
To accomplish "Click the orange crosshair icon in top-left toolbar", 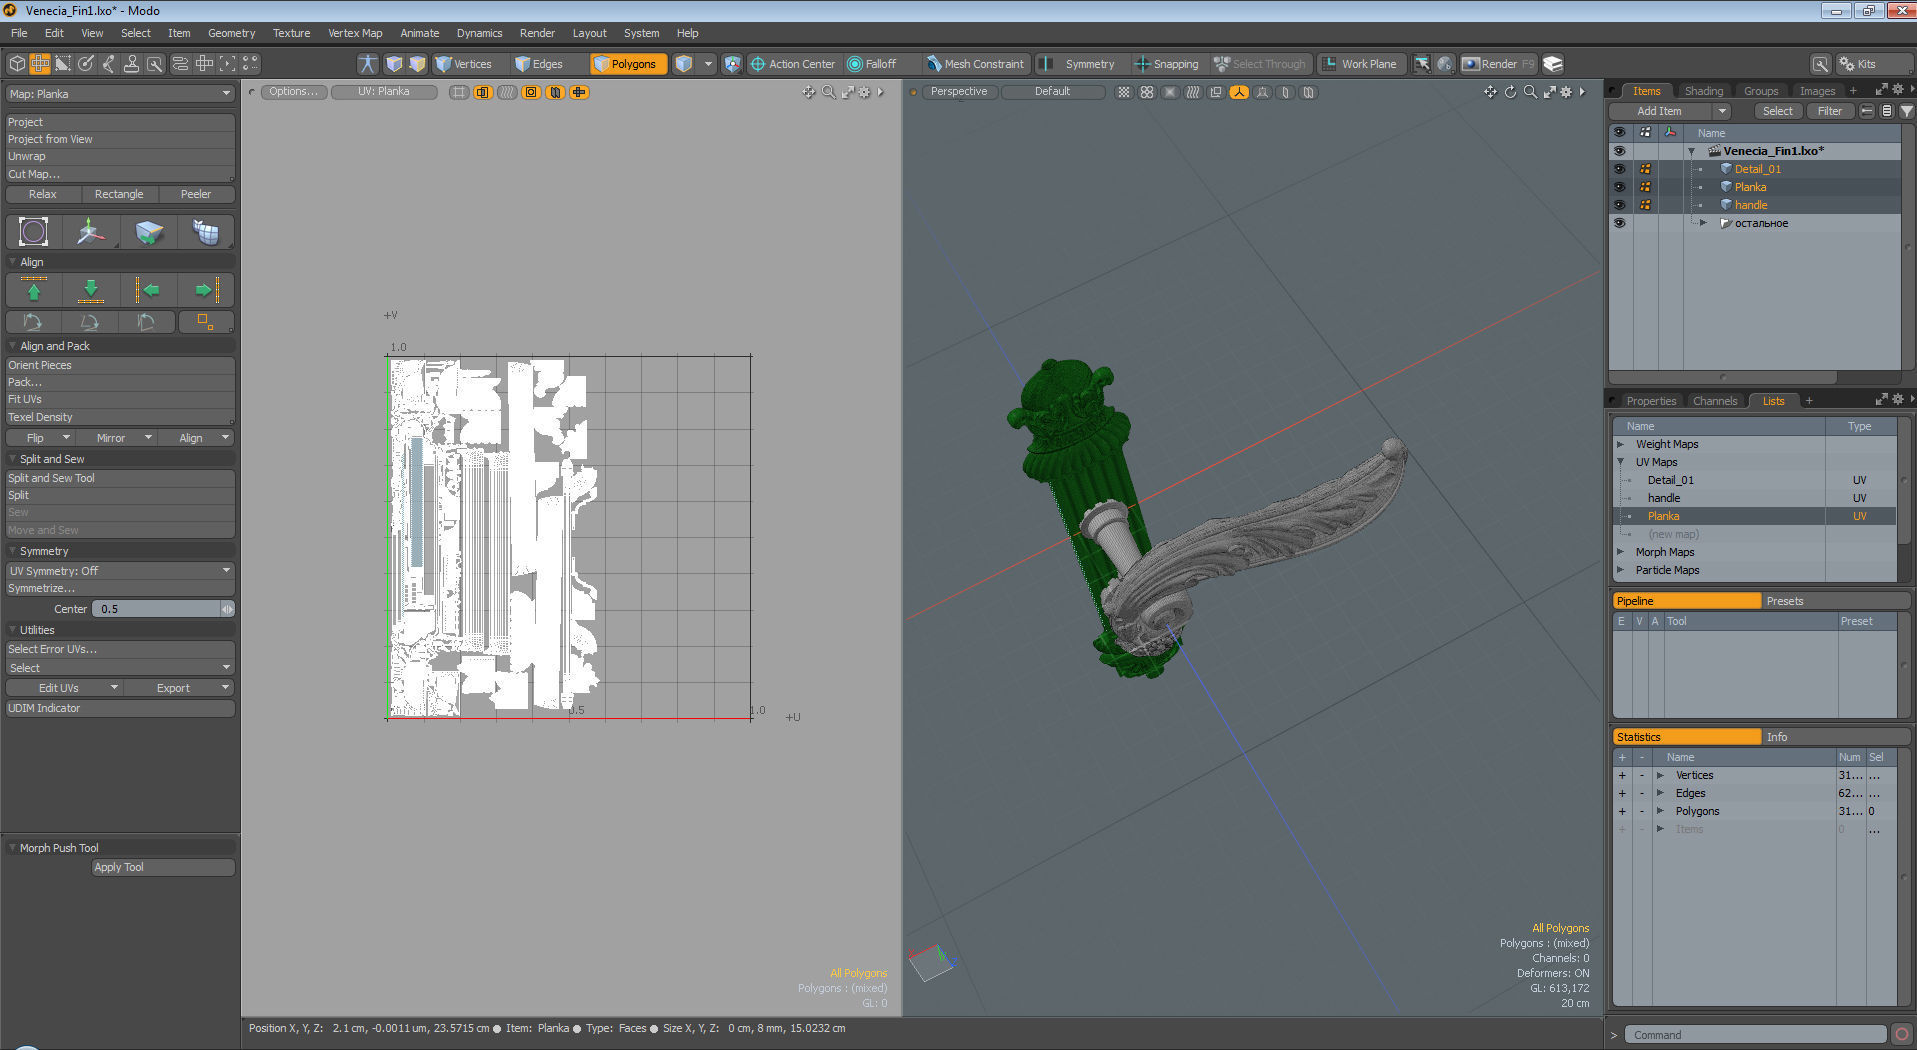I will point(40,64).
